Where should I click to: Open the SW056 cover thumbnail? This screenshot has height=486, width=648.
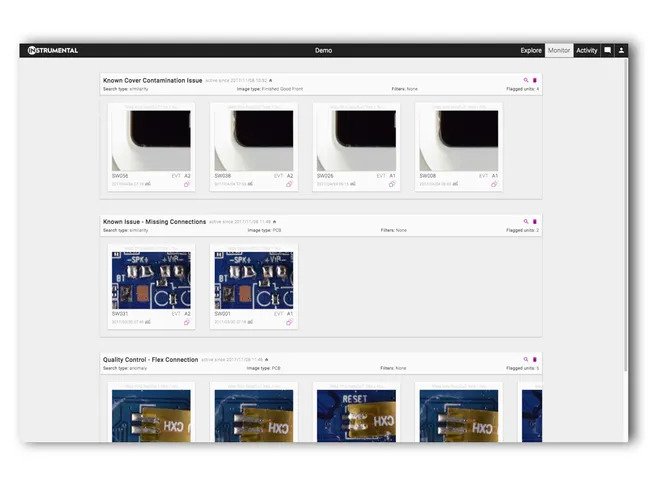coord(151,141)
